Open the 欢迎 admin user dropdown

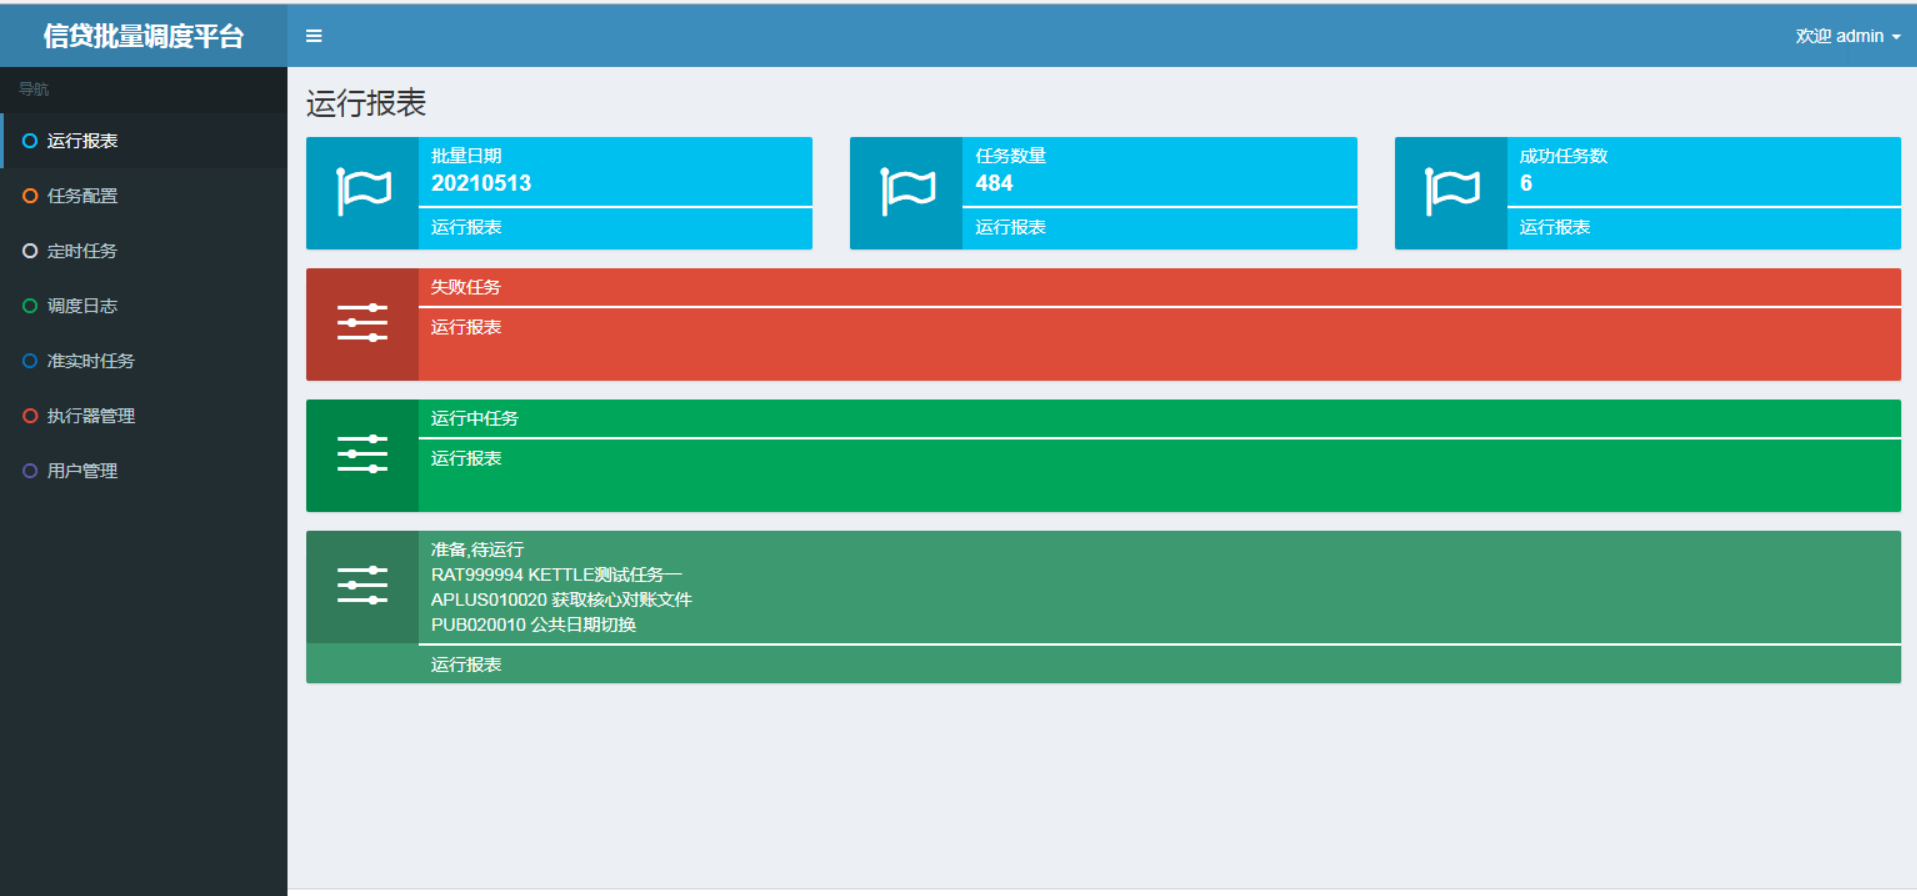[1847, 36]
